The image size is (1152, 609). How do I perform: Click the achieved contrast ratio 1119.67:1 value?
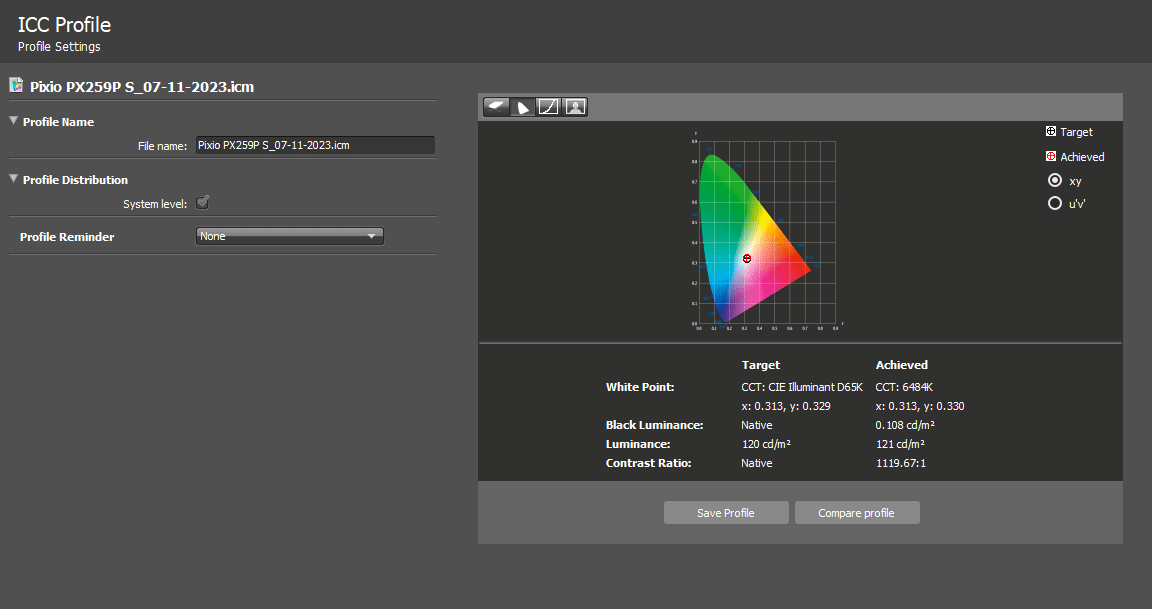click(x=901, y=463)
